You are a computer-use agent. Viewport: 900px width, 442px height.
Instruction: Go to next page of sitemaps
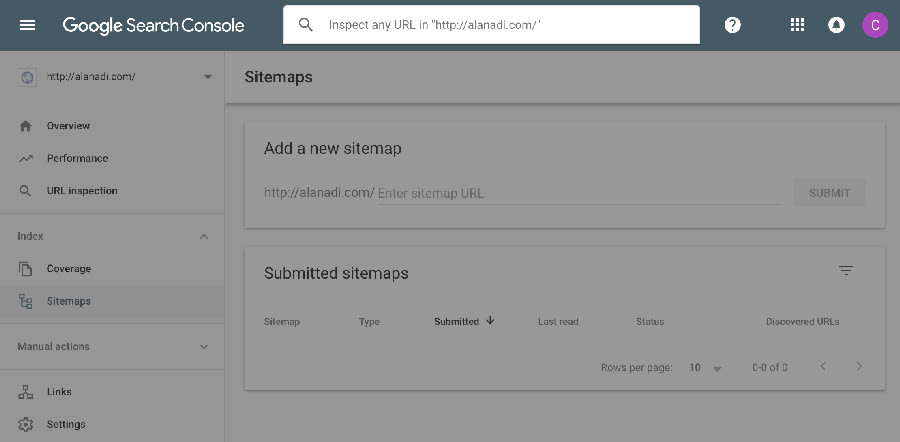click(859, 366)
